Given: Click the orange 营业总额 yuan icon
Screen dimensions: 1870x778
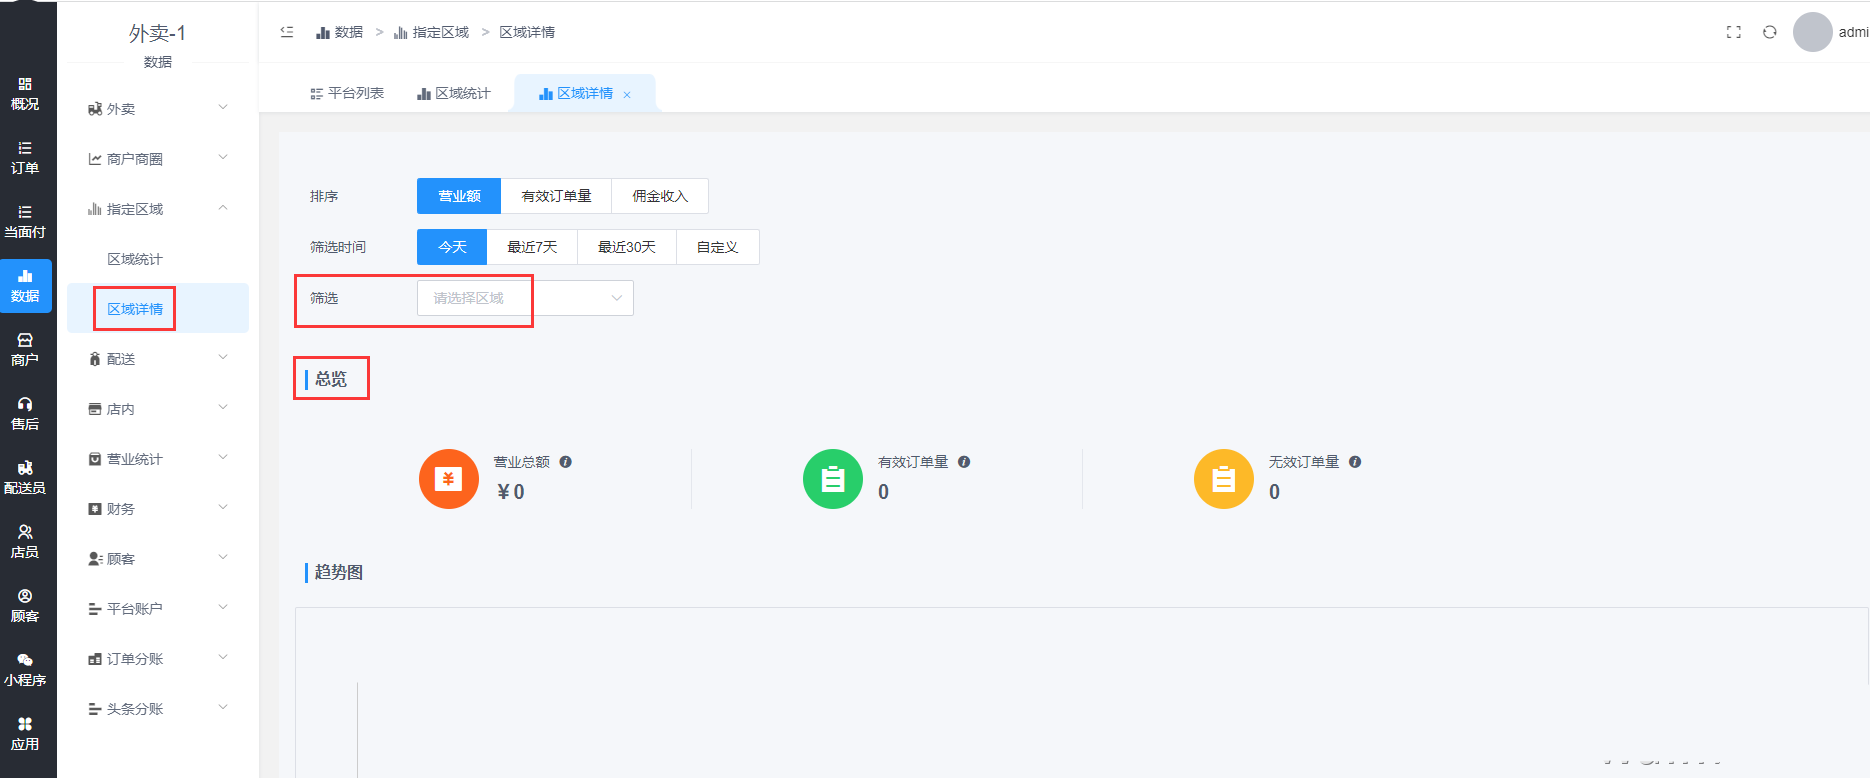Looking at the screenshot, I should click(x=449, y=479).
